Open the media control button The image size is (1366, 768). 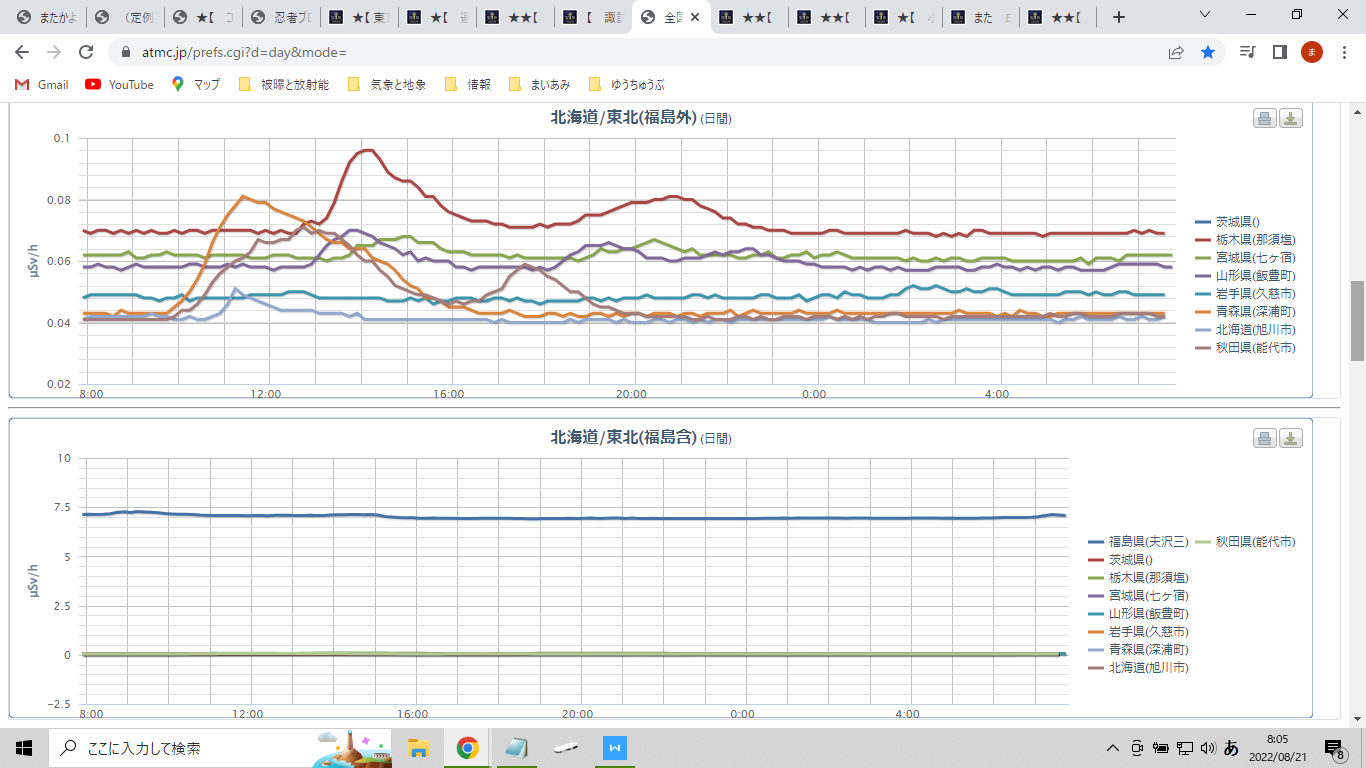1247,52
